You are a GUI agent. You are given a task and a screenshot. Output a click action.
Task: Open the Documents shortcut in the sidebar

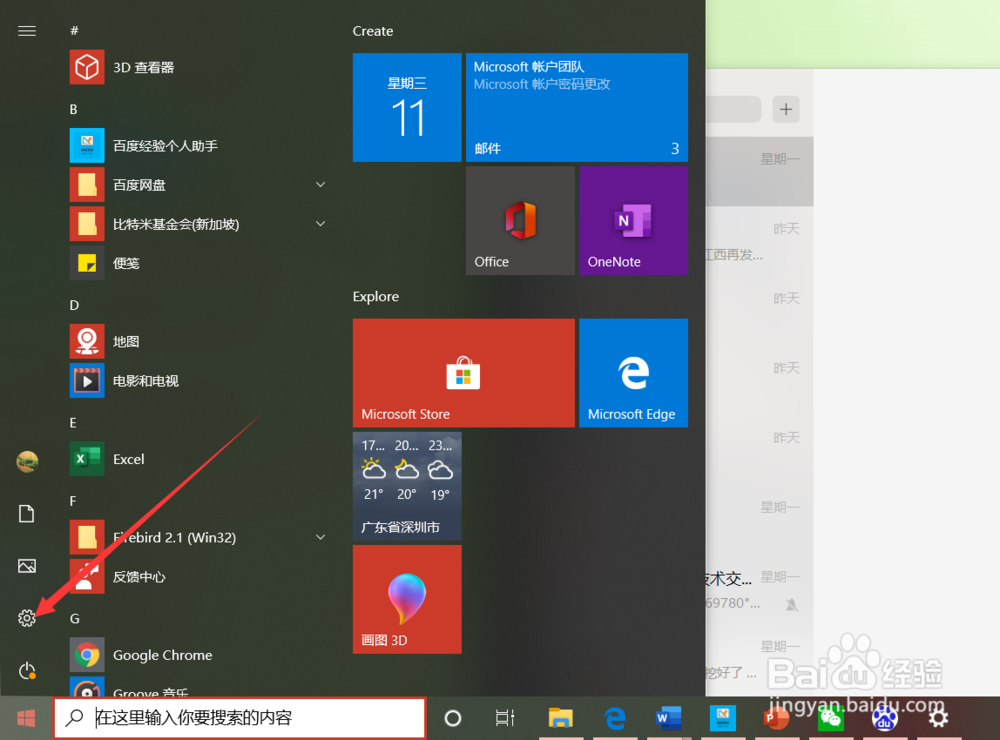27,513
